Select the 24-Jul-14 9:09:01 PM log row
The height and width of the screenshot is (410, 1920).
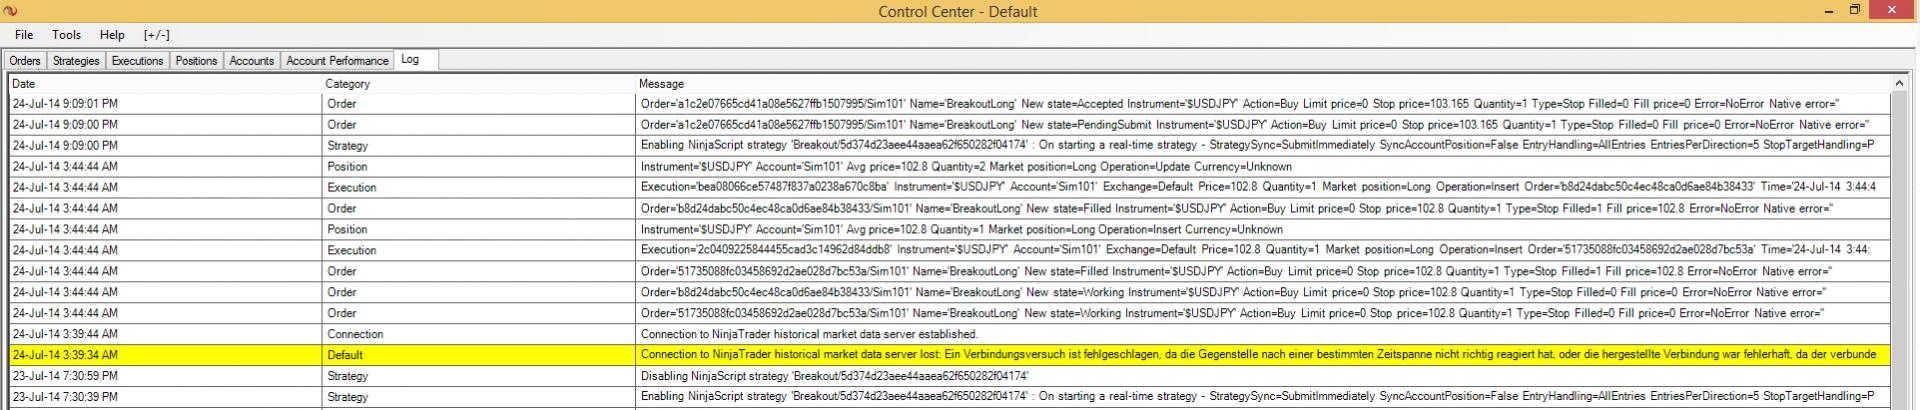tap(950, 104)
